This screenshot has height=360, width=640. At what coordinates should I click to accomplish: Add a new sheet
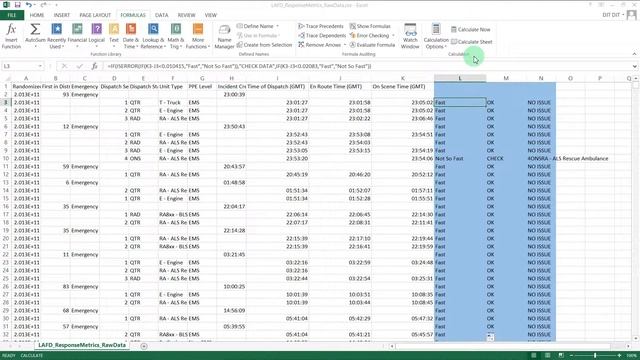pos(144,346)
